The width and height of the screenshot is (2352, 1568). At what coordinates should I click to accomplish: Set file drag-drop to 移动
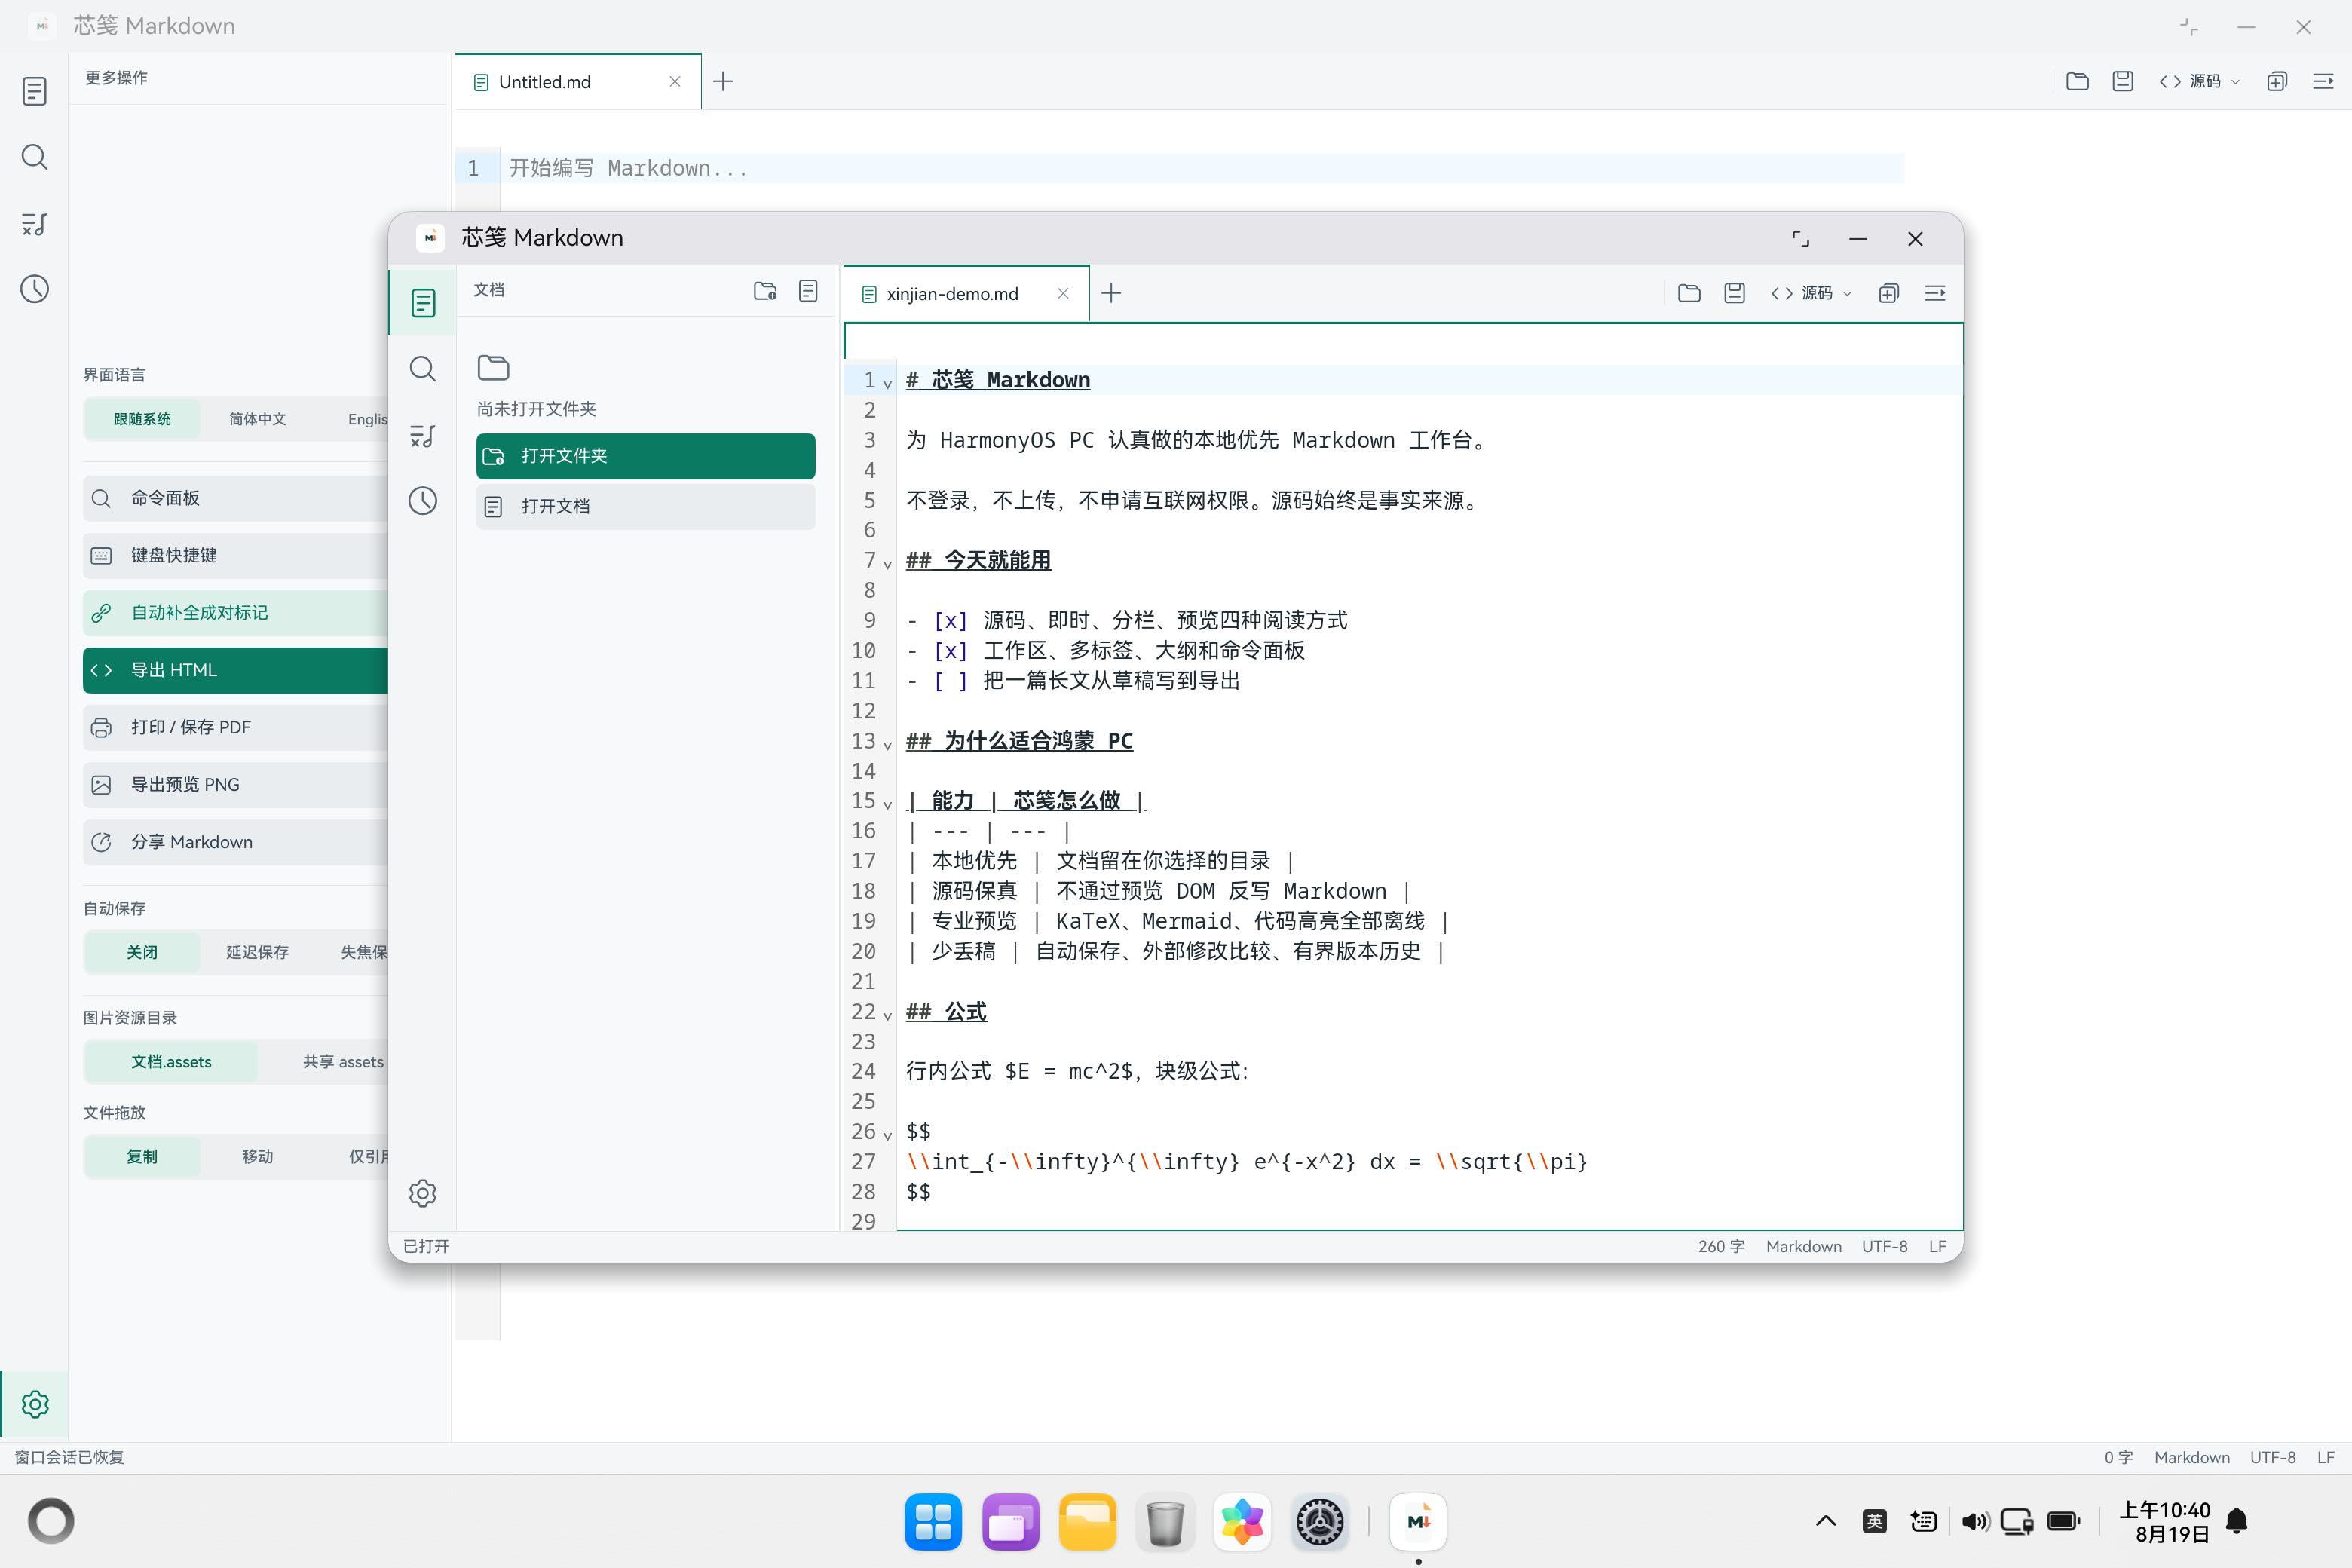pyautogui.click(x=258, y=1156)
